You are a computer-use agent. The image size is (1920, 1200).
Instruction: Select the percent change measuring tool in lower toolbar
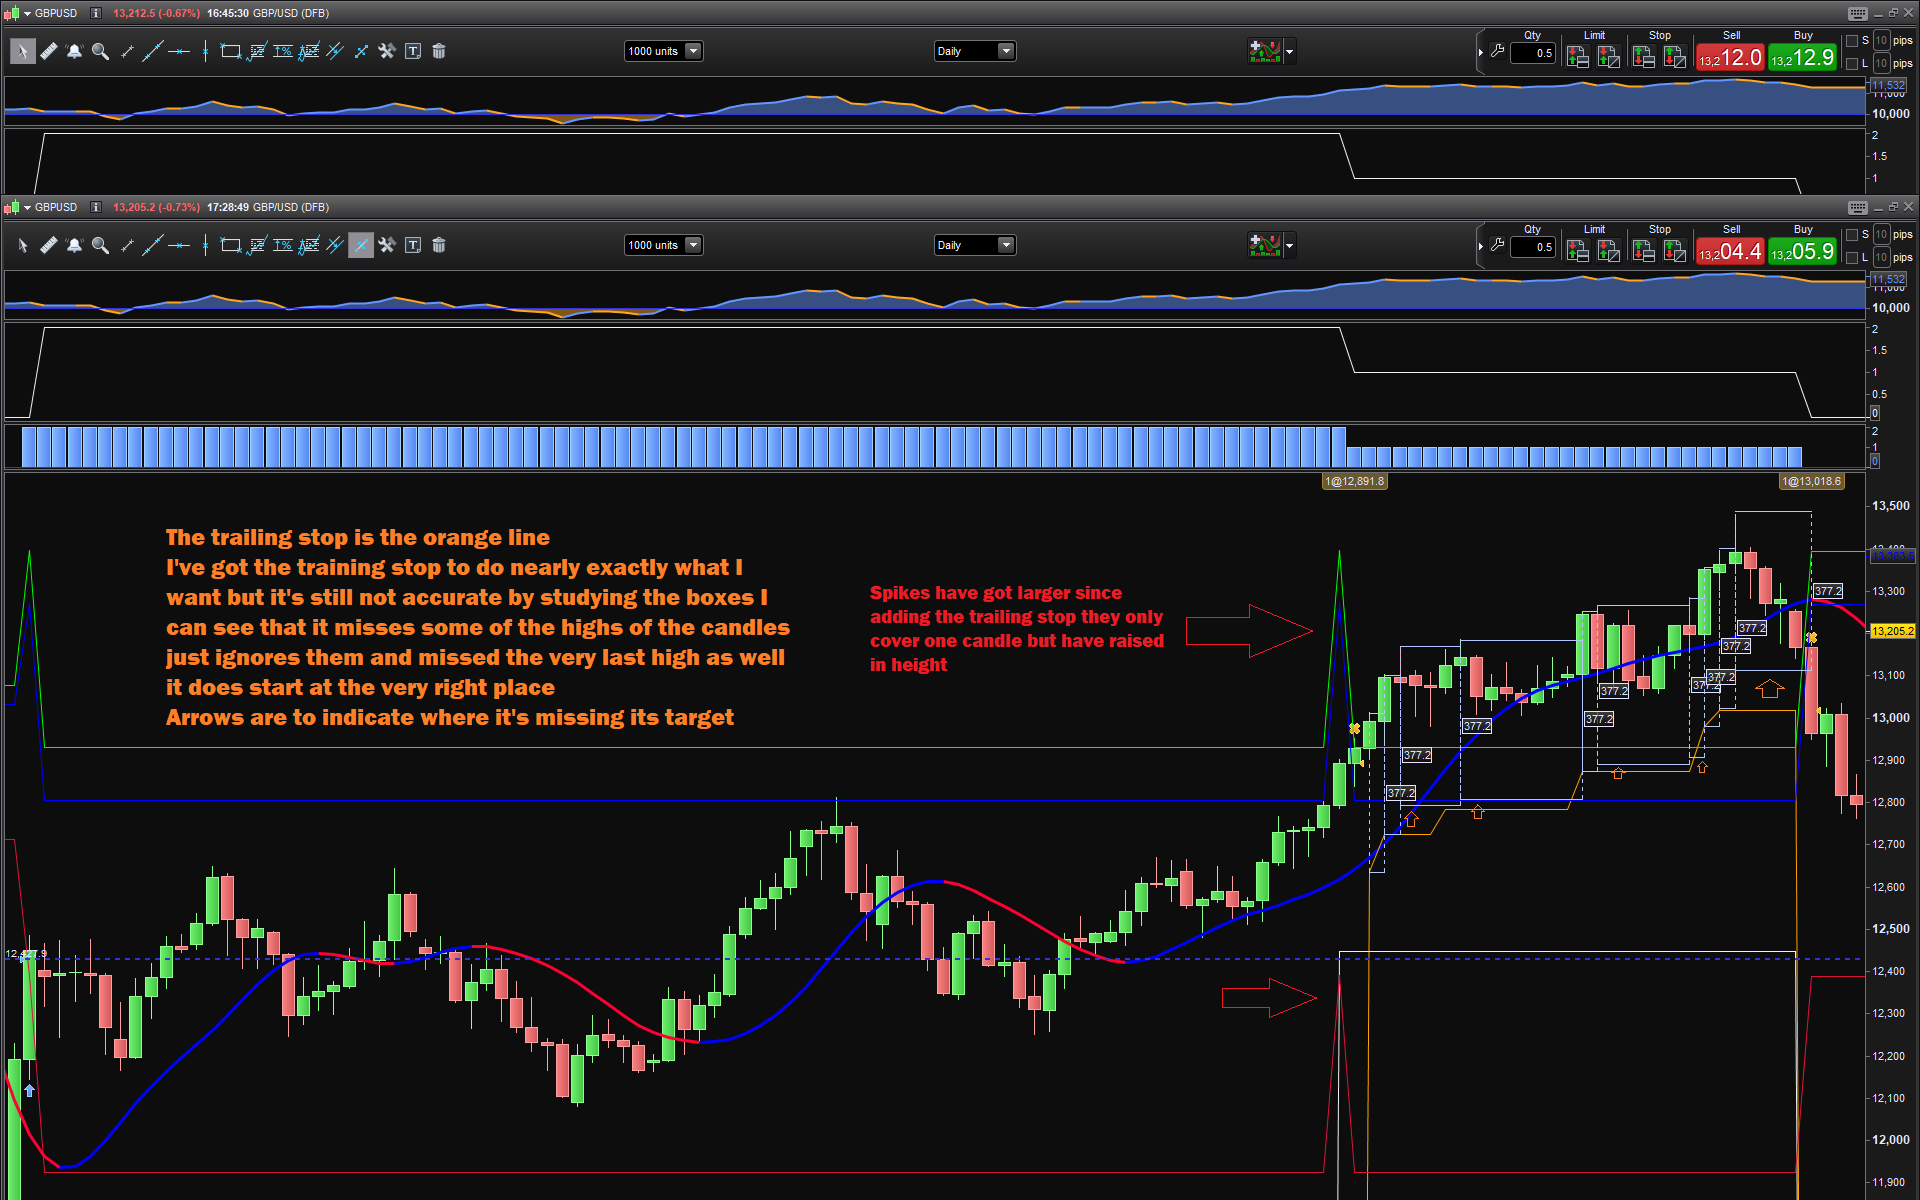tap(283, 245)
